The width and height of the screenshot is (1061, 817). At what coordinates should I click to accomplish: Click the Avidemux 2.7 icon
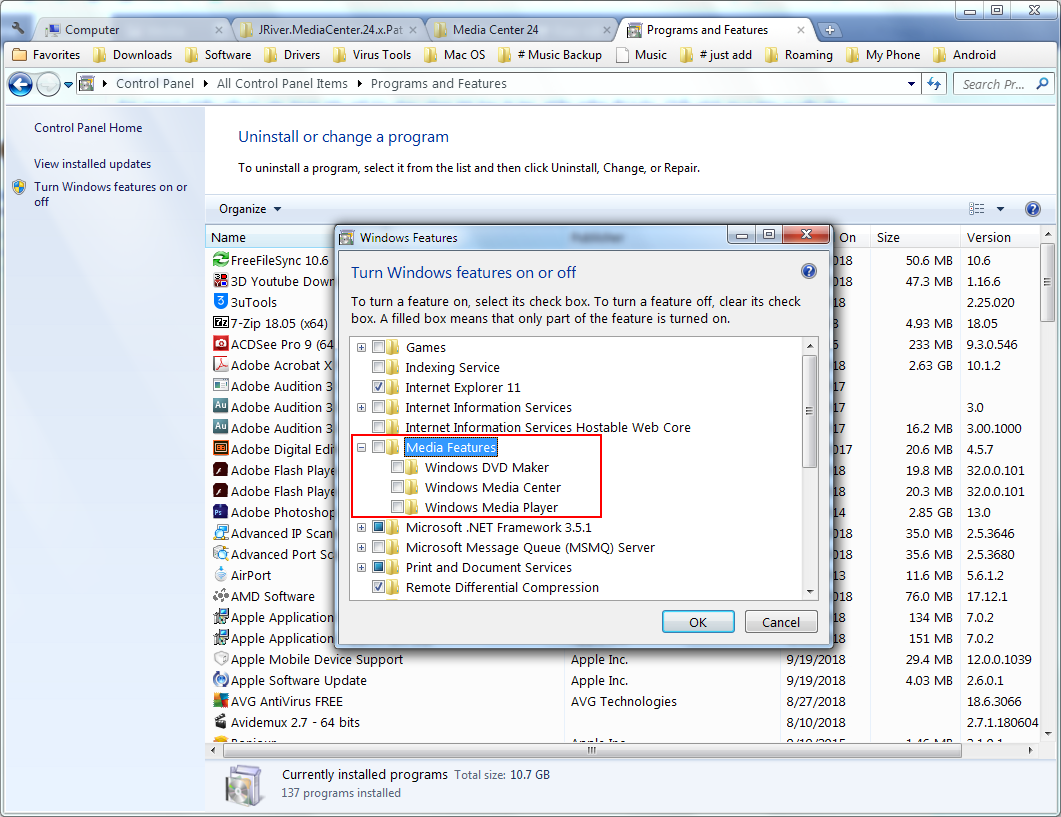tap(221, 722)
